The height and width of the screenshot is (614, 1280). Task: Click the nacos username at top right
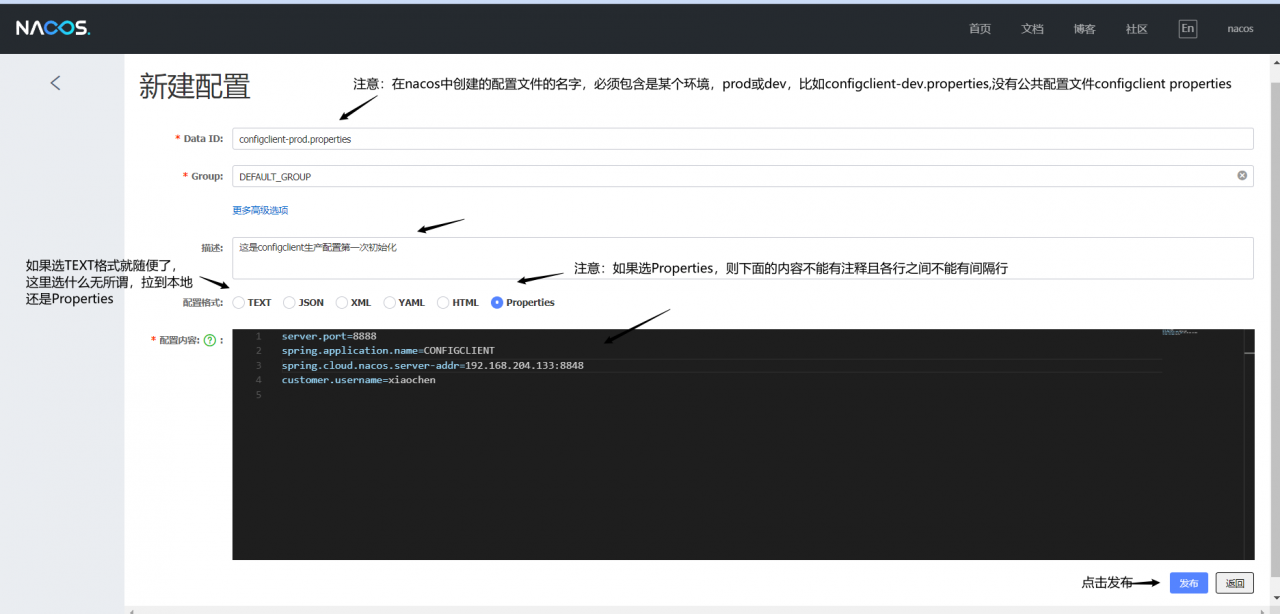(1240, 28)
